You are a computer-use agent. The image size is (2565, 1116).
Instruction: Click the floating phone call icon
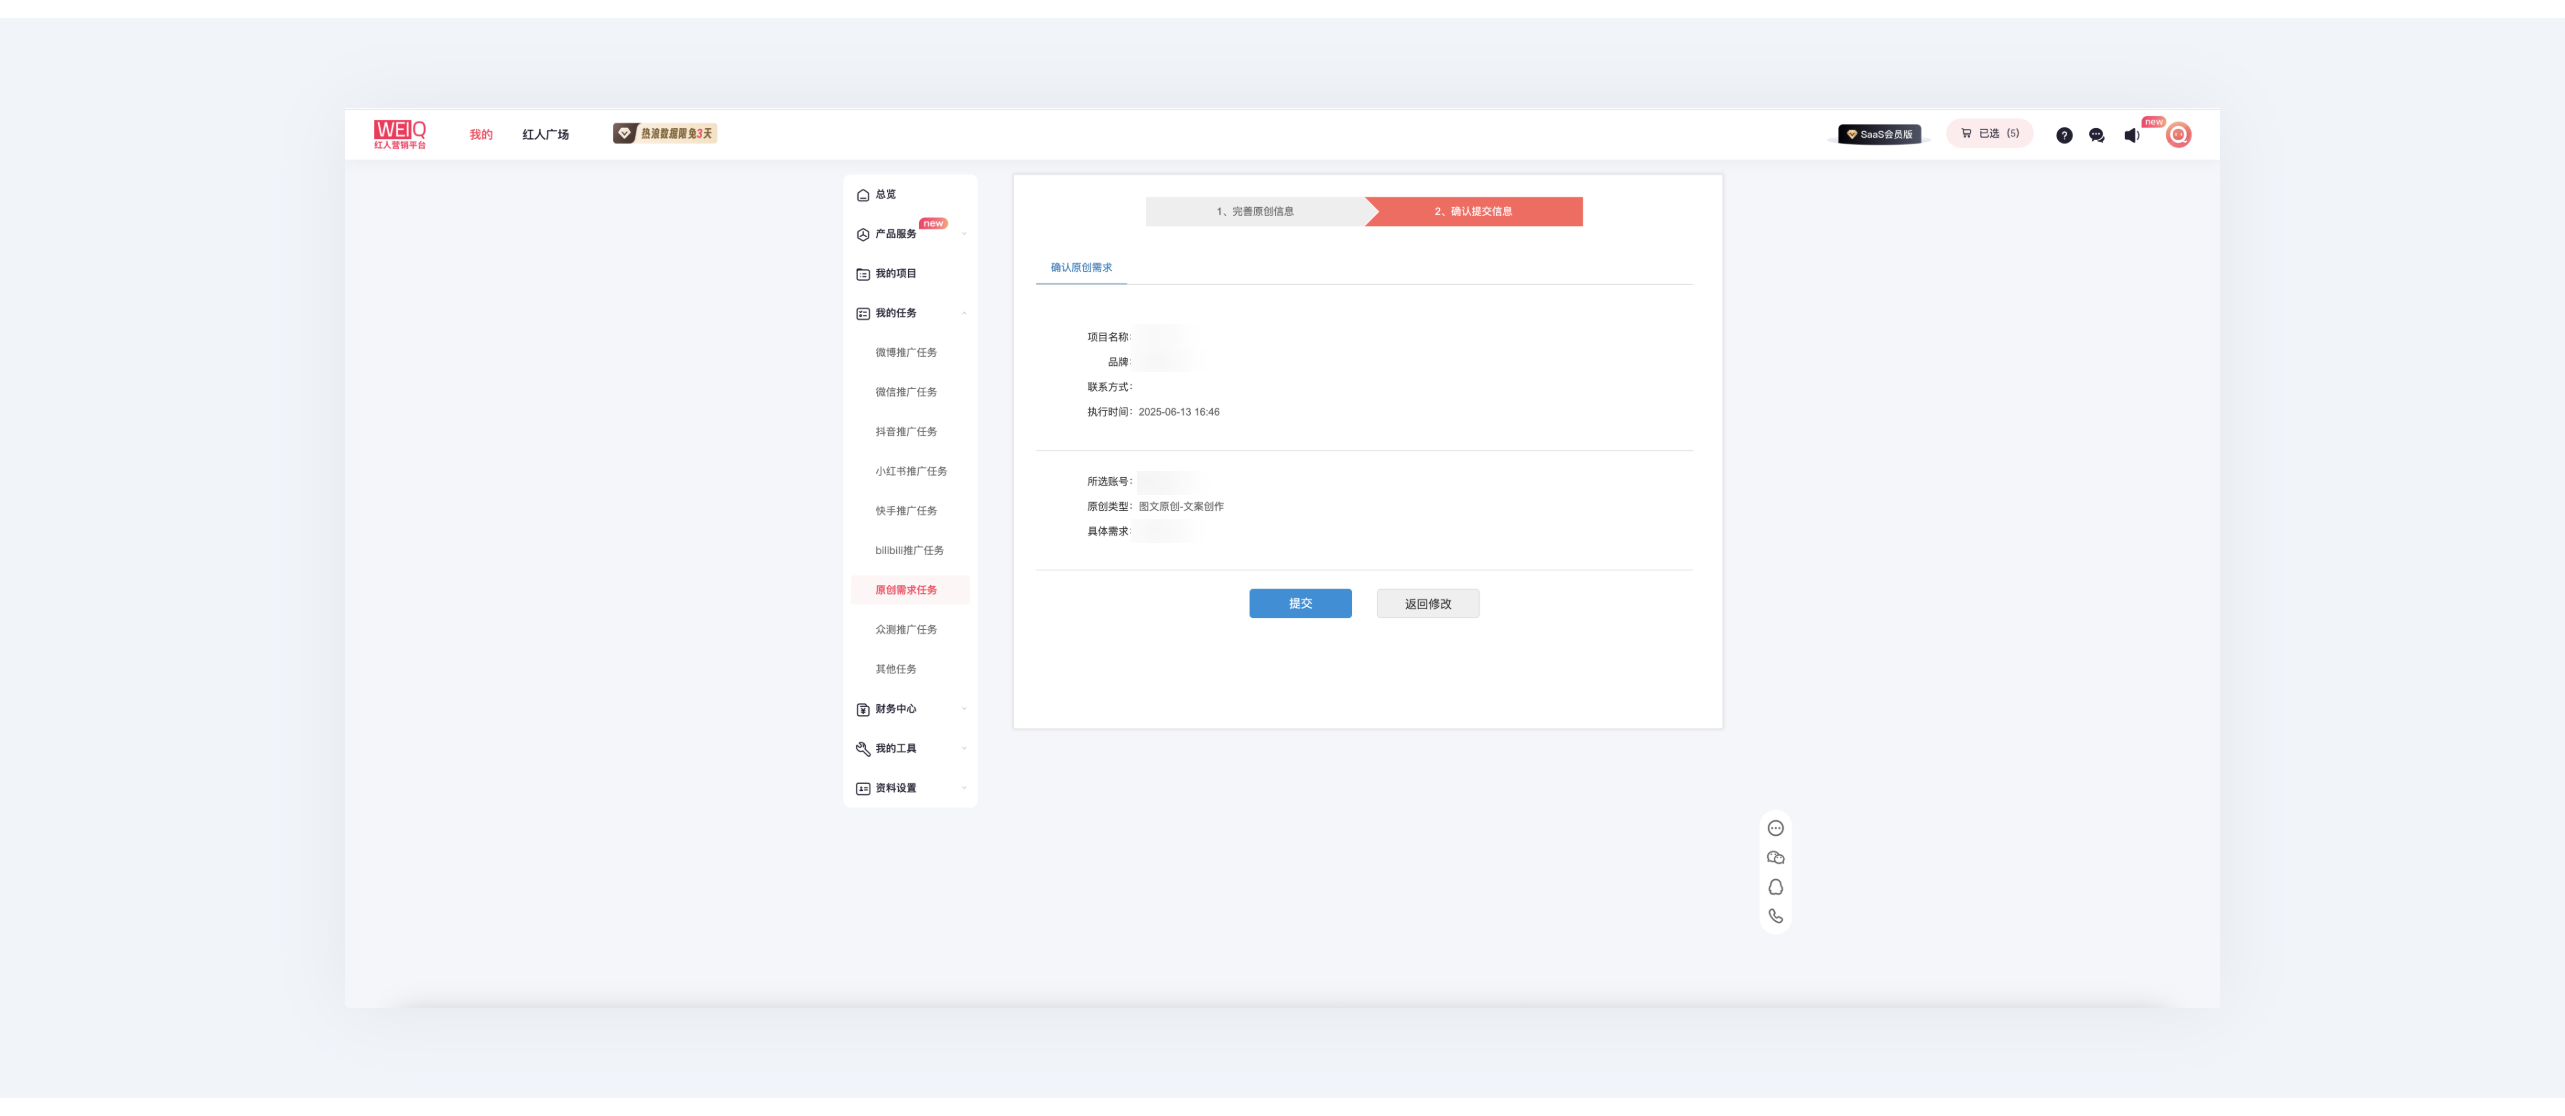point(1776,916)
